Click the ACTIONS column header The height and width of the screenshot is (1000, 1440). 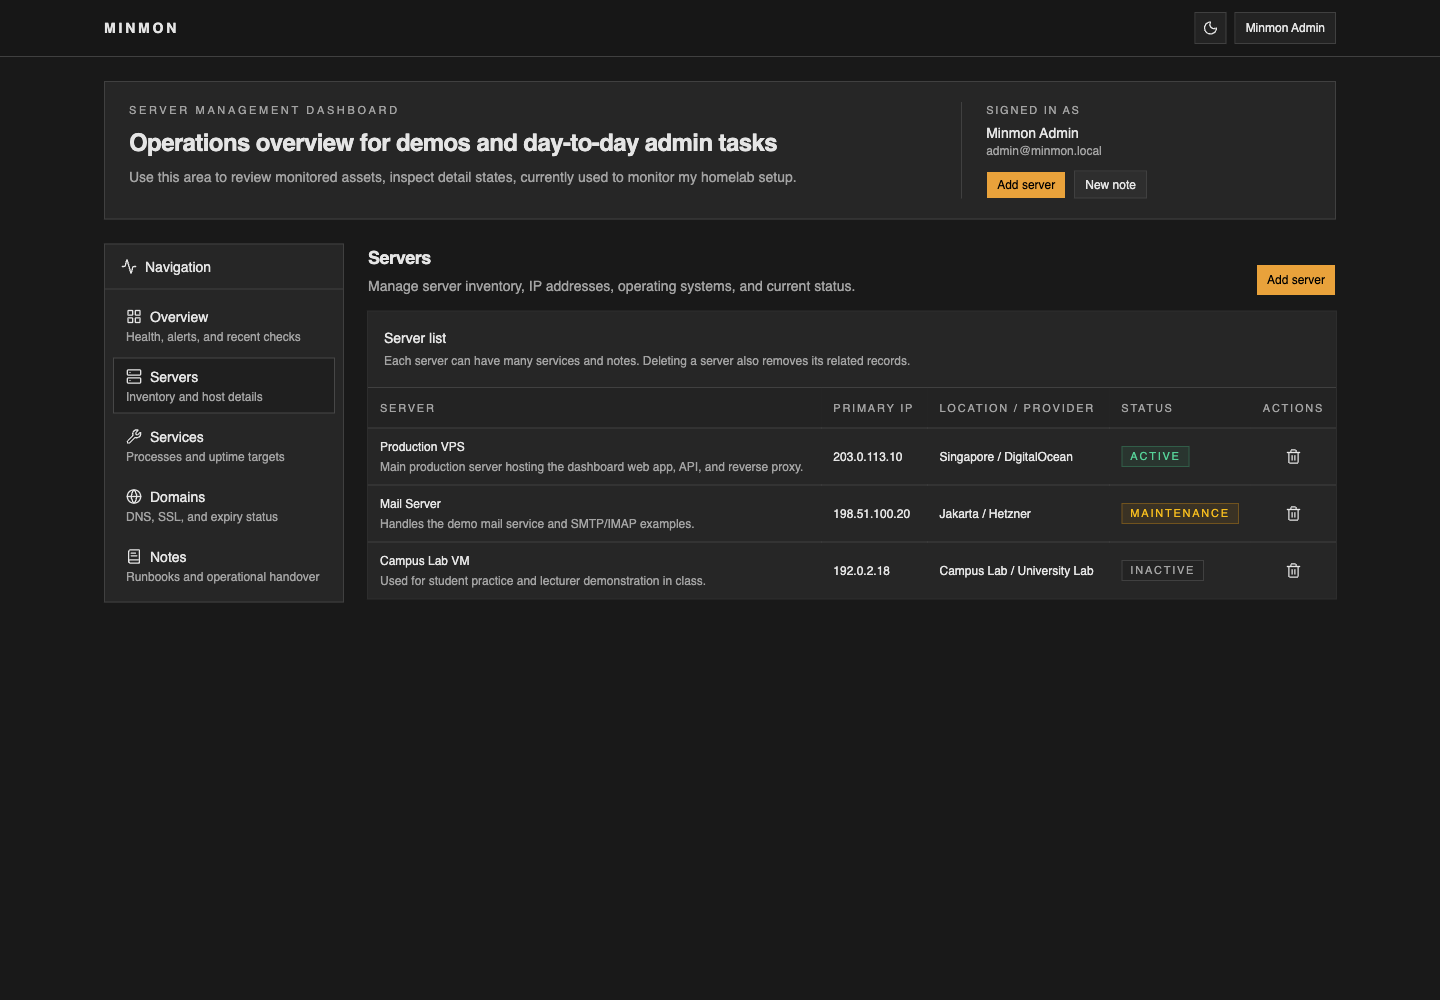pyautogui.click(x=1293, y=408)
